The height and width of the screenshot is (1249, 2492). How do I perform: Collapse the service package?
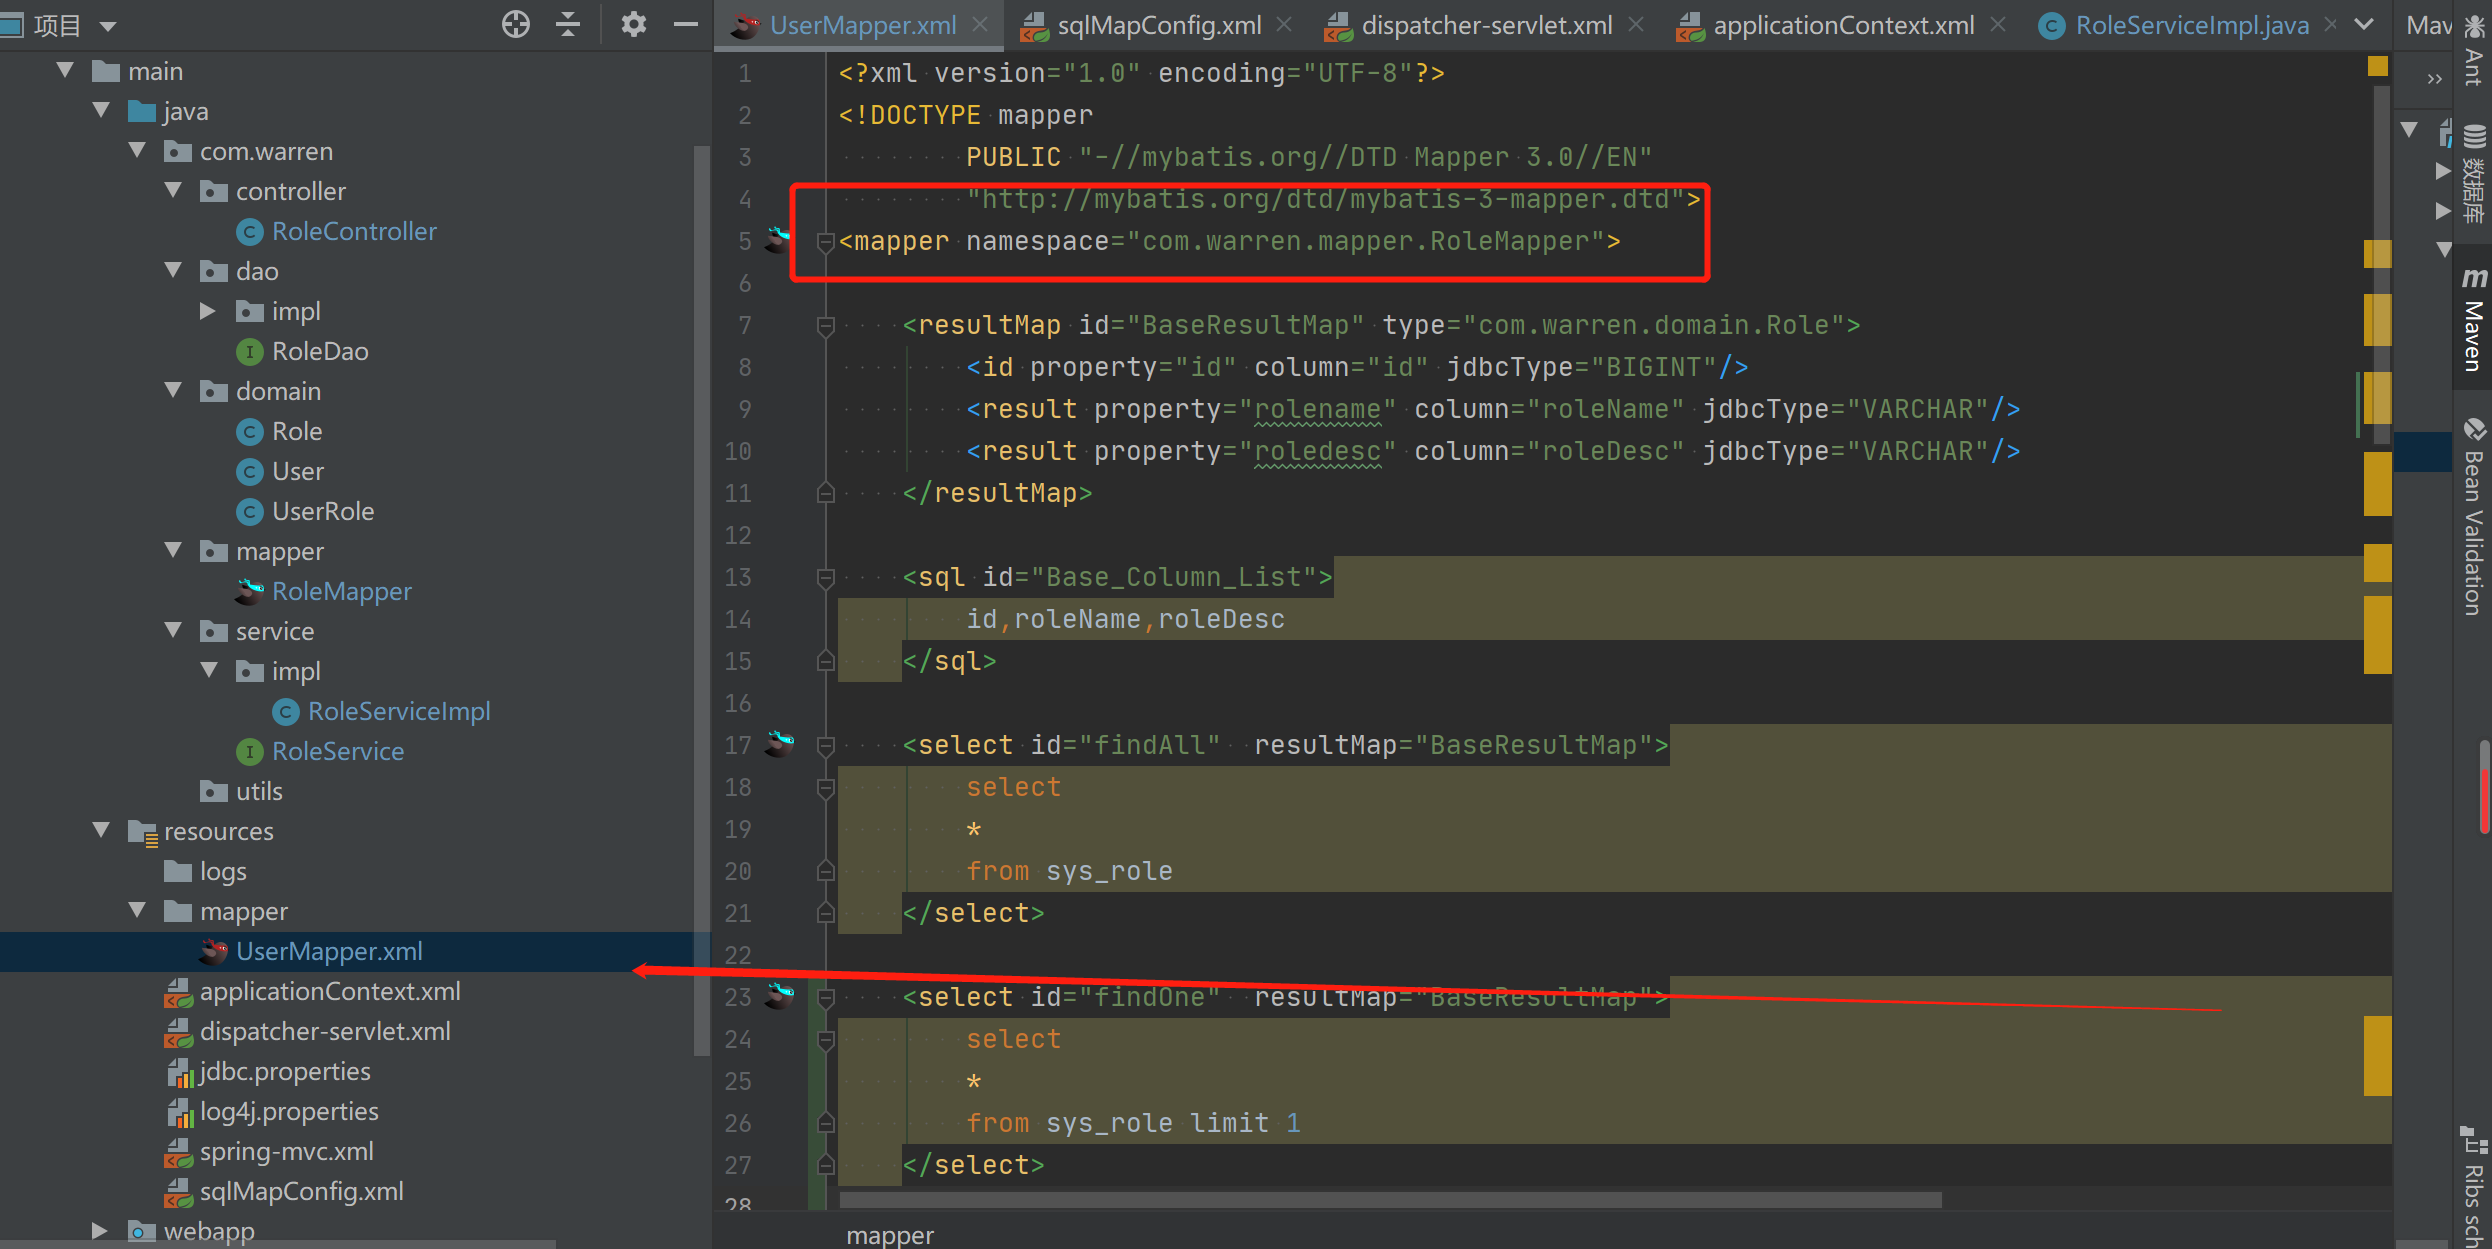[x=174, y=630]
